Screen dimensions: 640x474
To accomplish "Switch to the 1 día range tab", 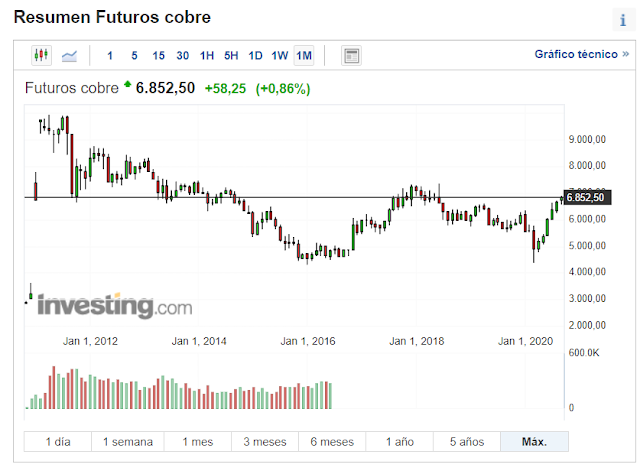I will 58,441.
